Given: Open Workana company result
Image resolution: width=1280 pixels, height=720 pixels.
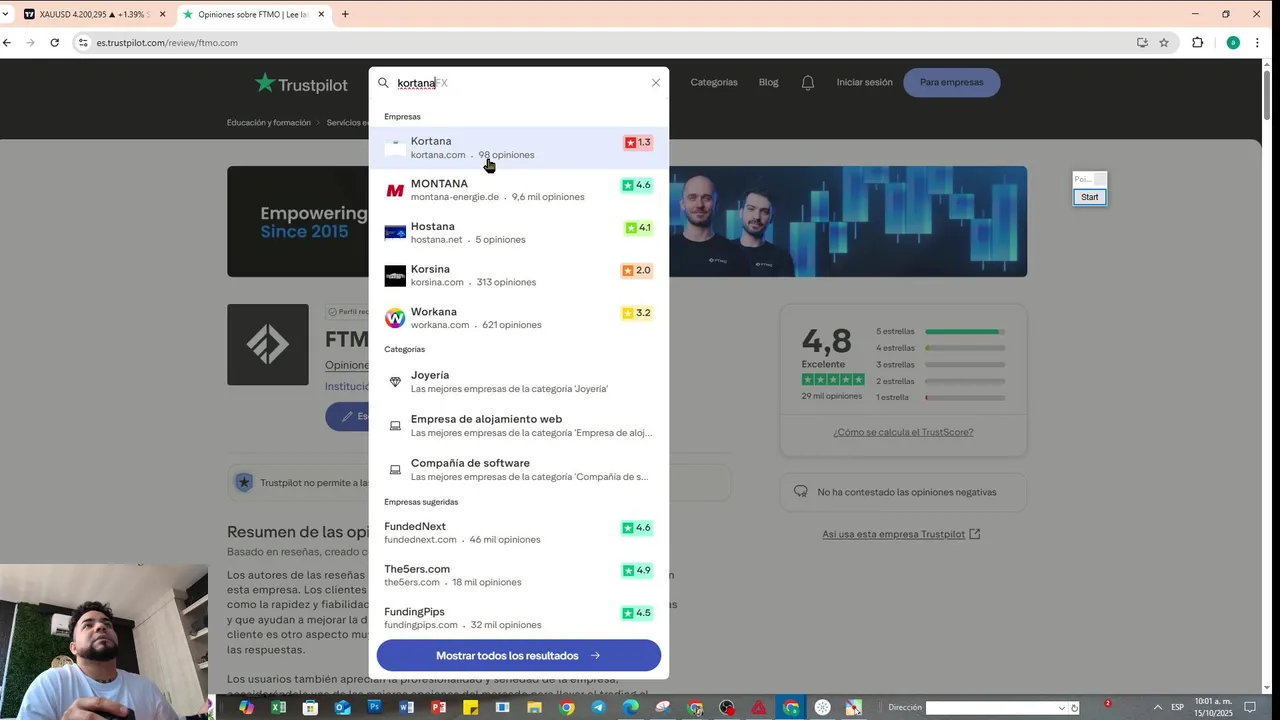Looking at the screenshot, I should pyautogui.click(x=519, y=318).
